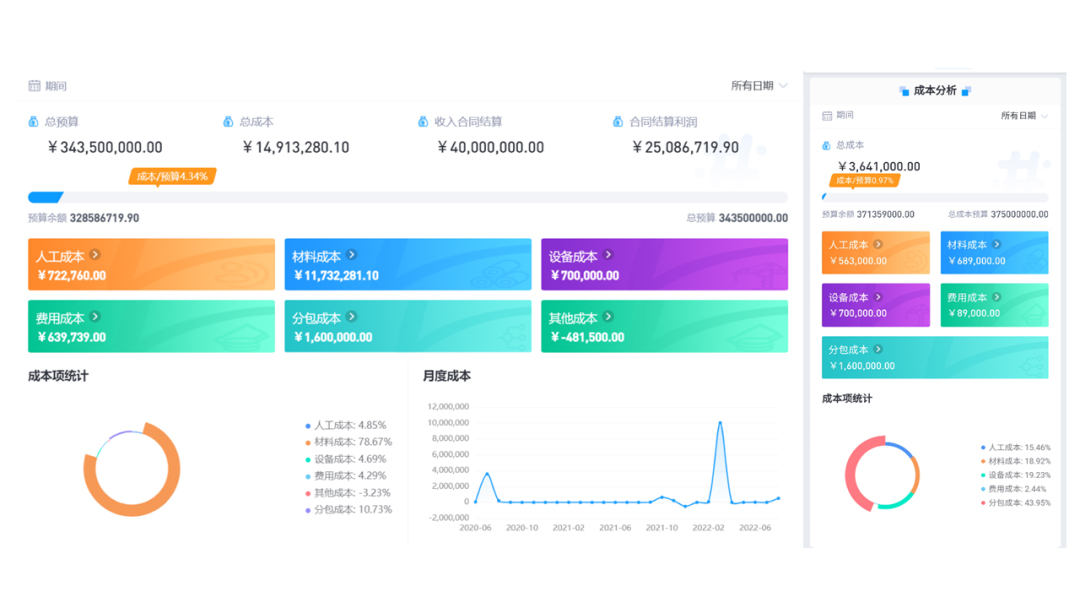Select the 成本分析 panel title tab
Viewport: 1080px width, 608px height.
(935, 91)
